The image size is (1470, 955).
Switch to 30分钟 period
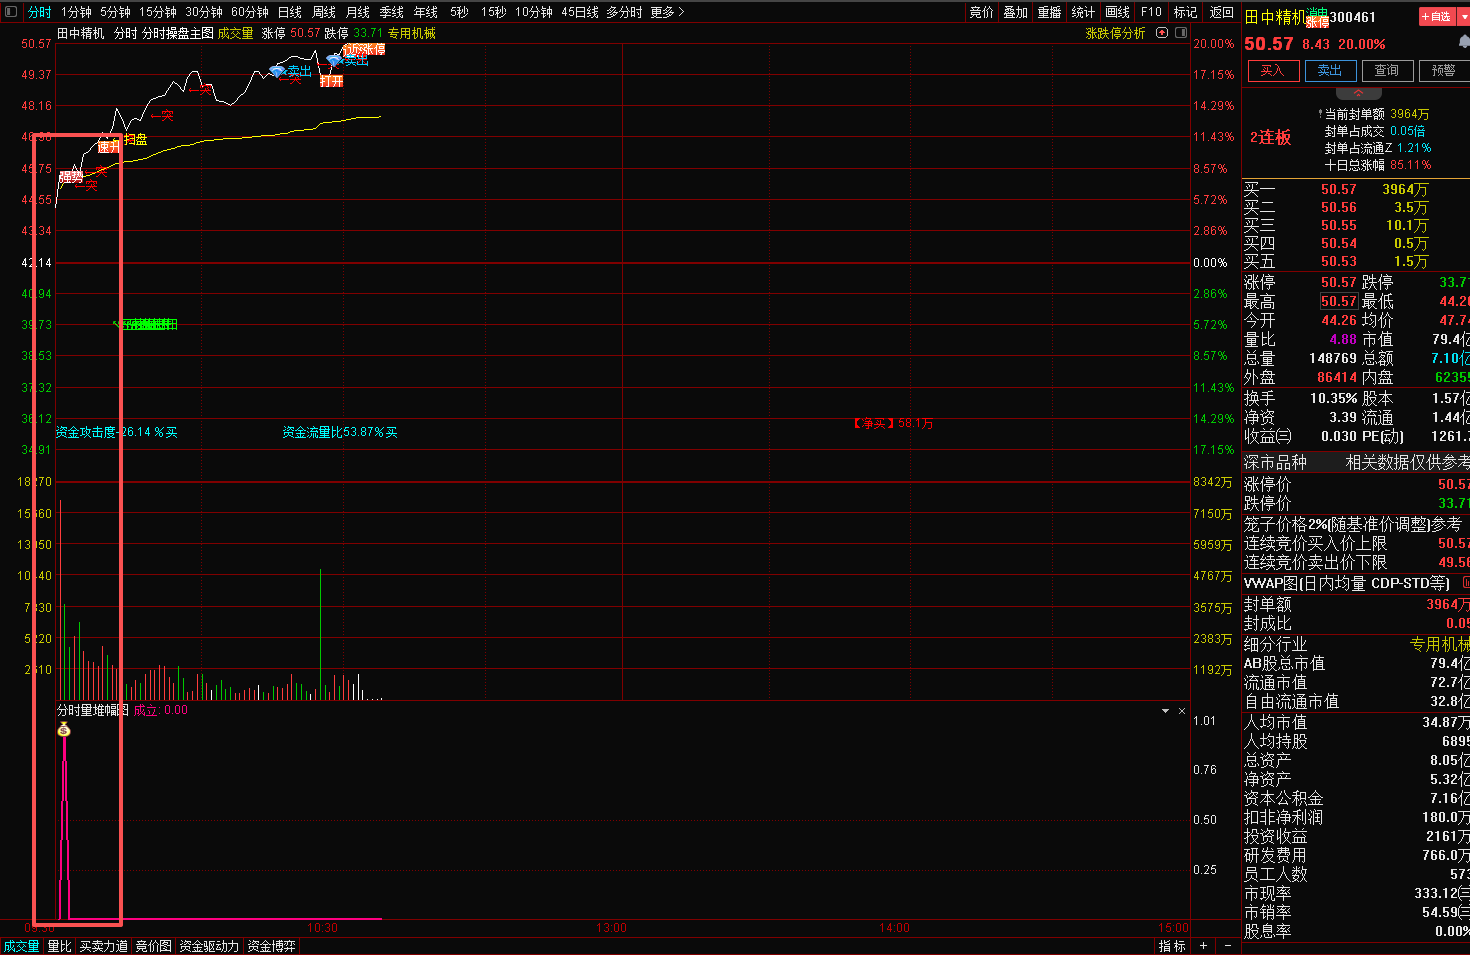tap(204, 12)
